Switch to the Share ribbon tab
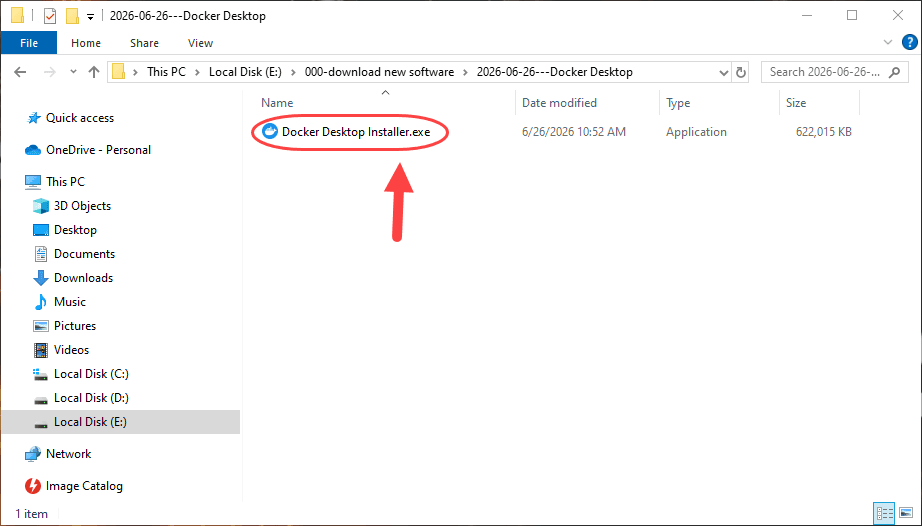This screenshot has width=922, height=526. click(144, 43)
